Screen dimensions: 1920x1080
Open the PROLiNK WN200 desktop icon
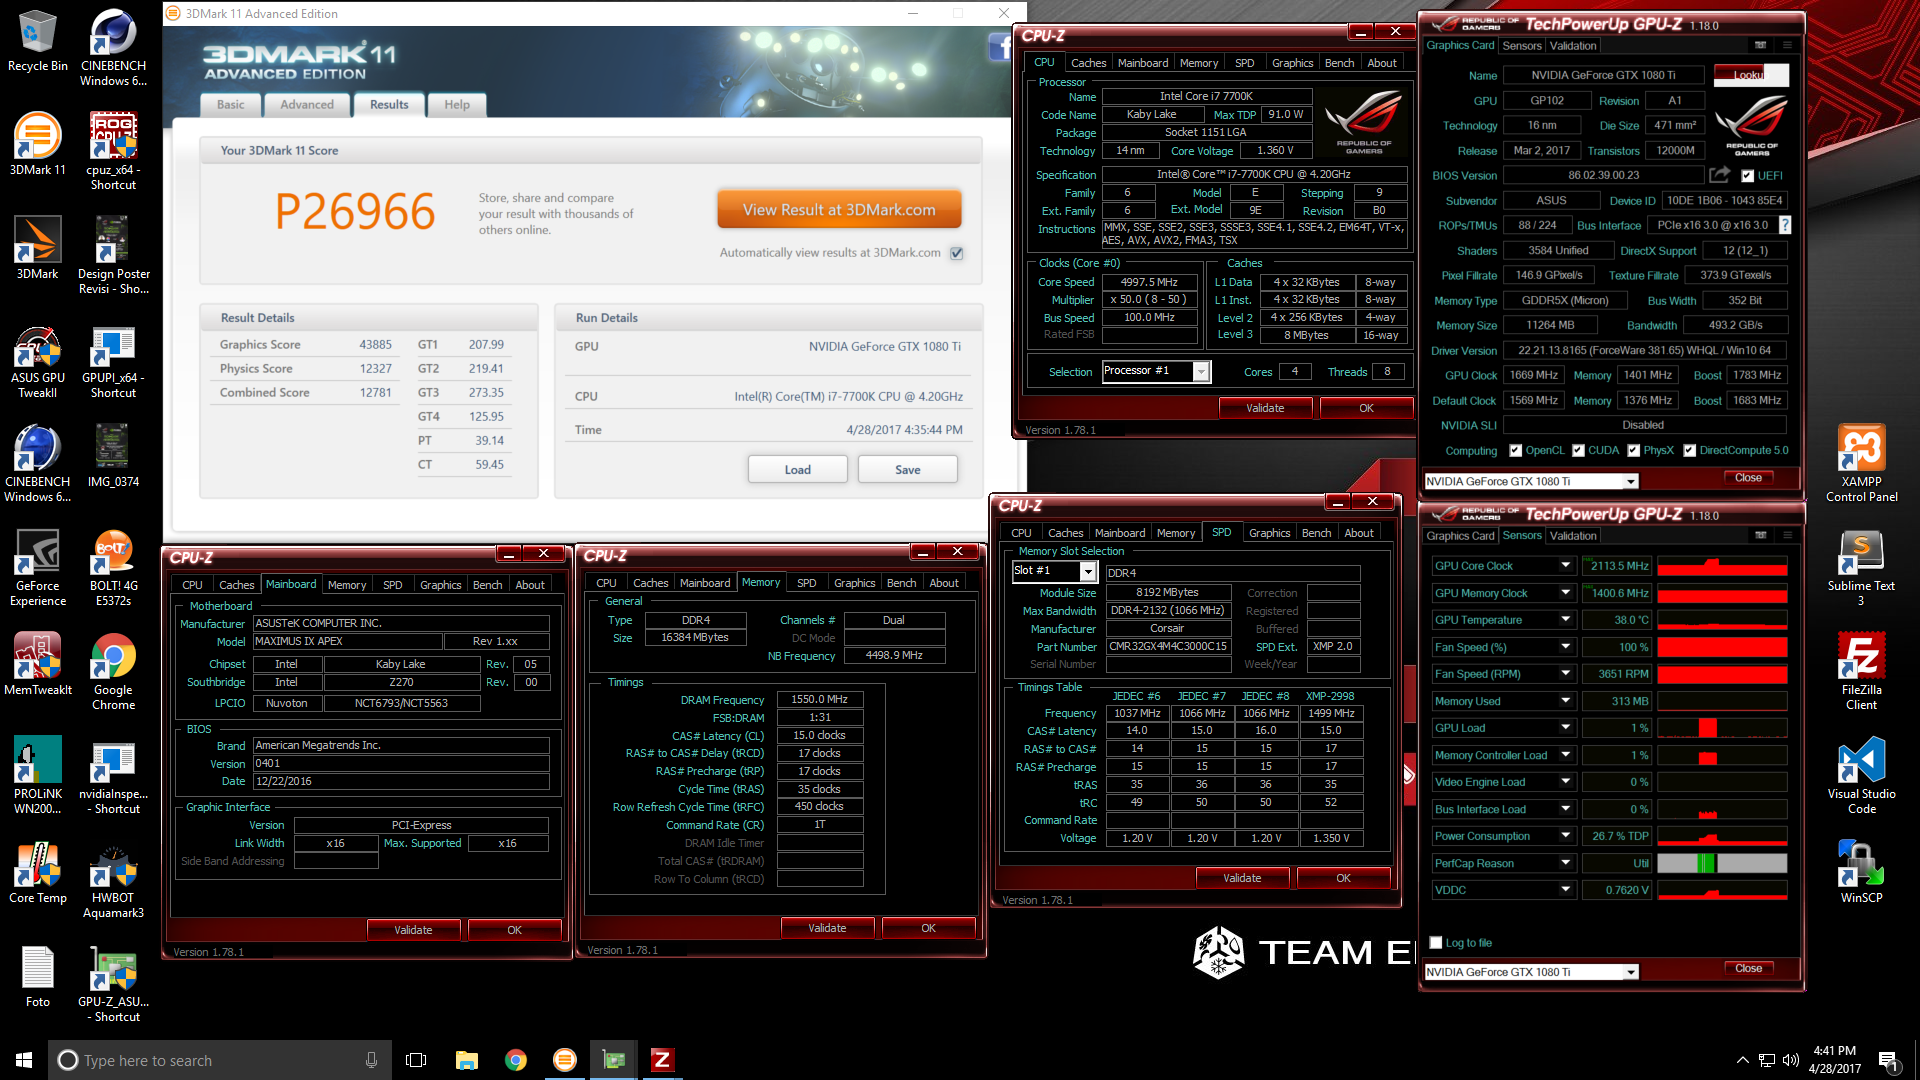[x=38, y=776]
